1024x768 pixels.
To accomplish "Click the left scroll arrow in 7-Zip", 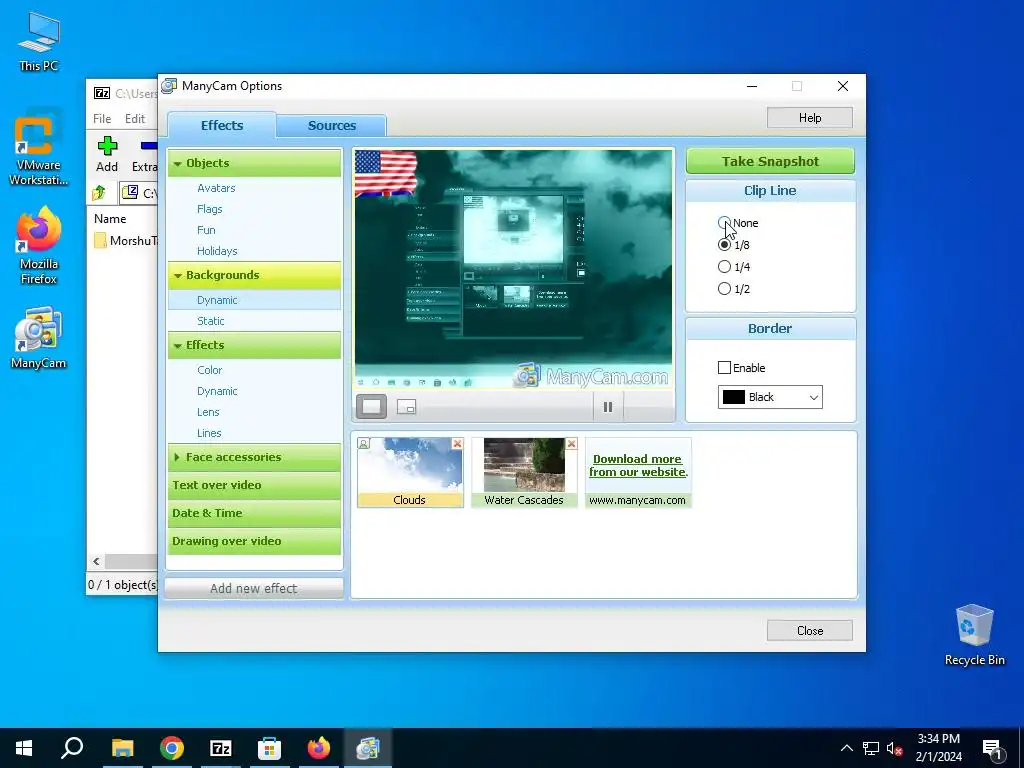I will (x=97, y=561).
